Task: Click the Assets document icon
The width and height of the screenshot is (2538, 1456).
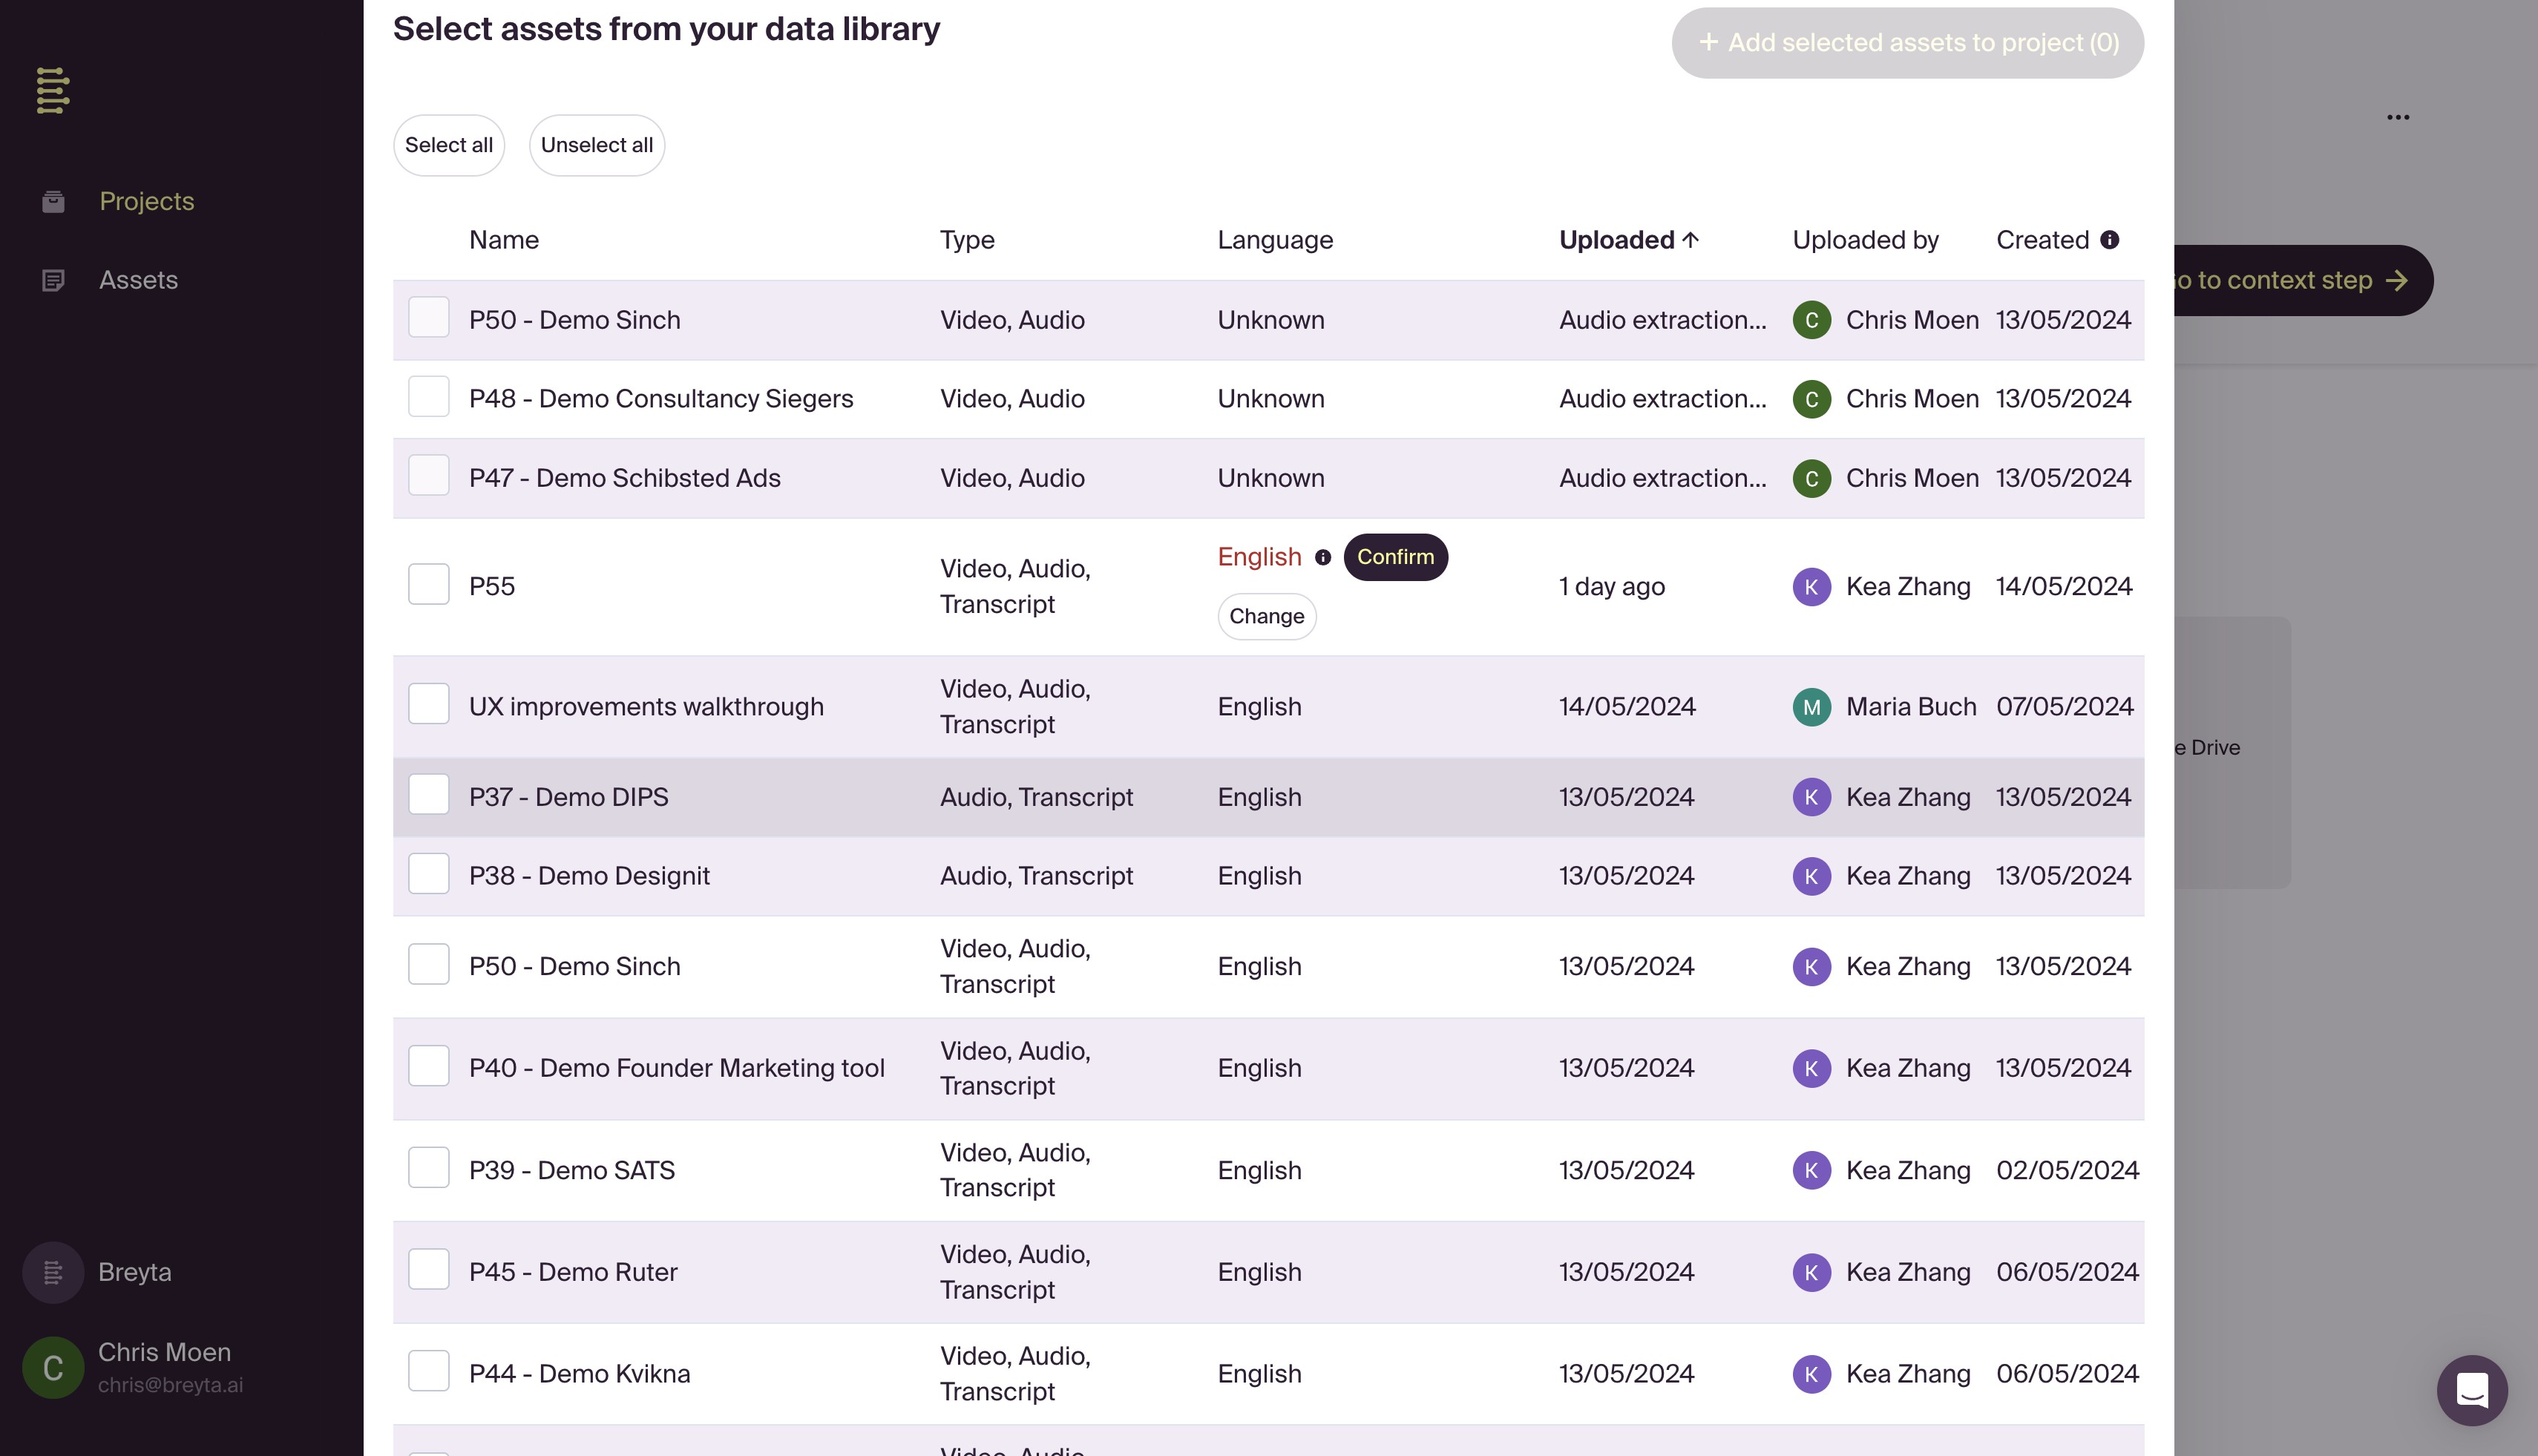Action: click(x=53, y=281)
